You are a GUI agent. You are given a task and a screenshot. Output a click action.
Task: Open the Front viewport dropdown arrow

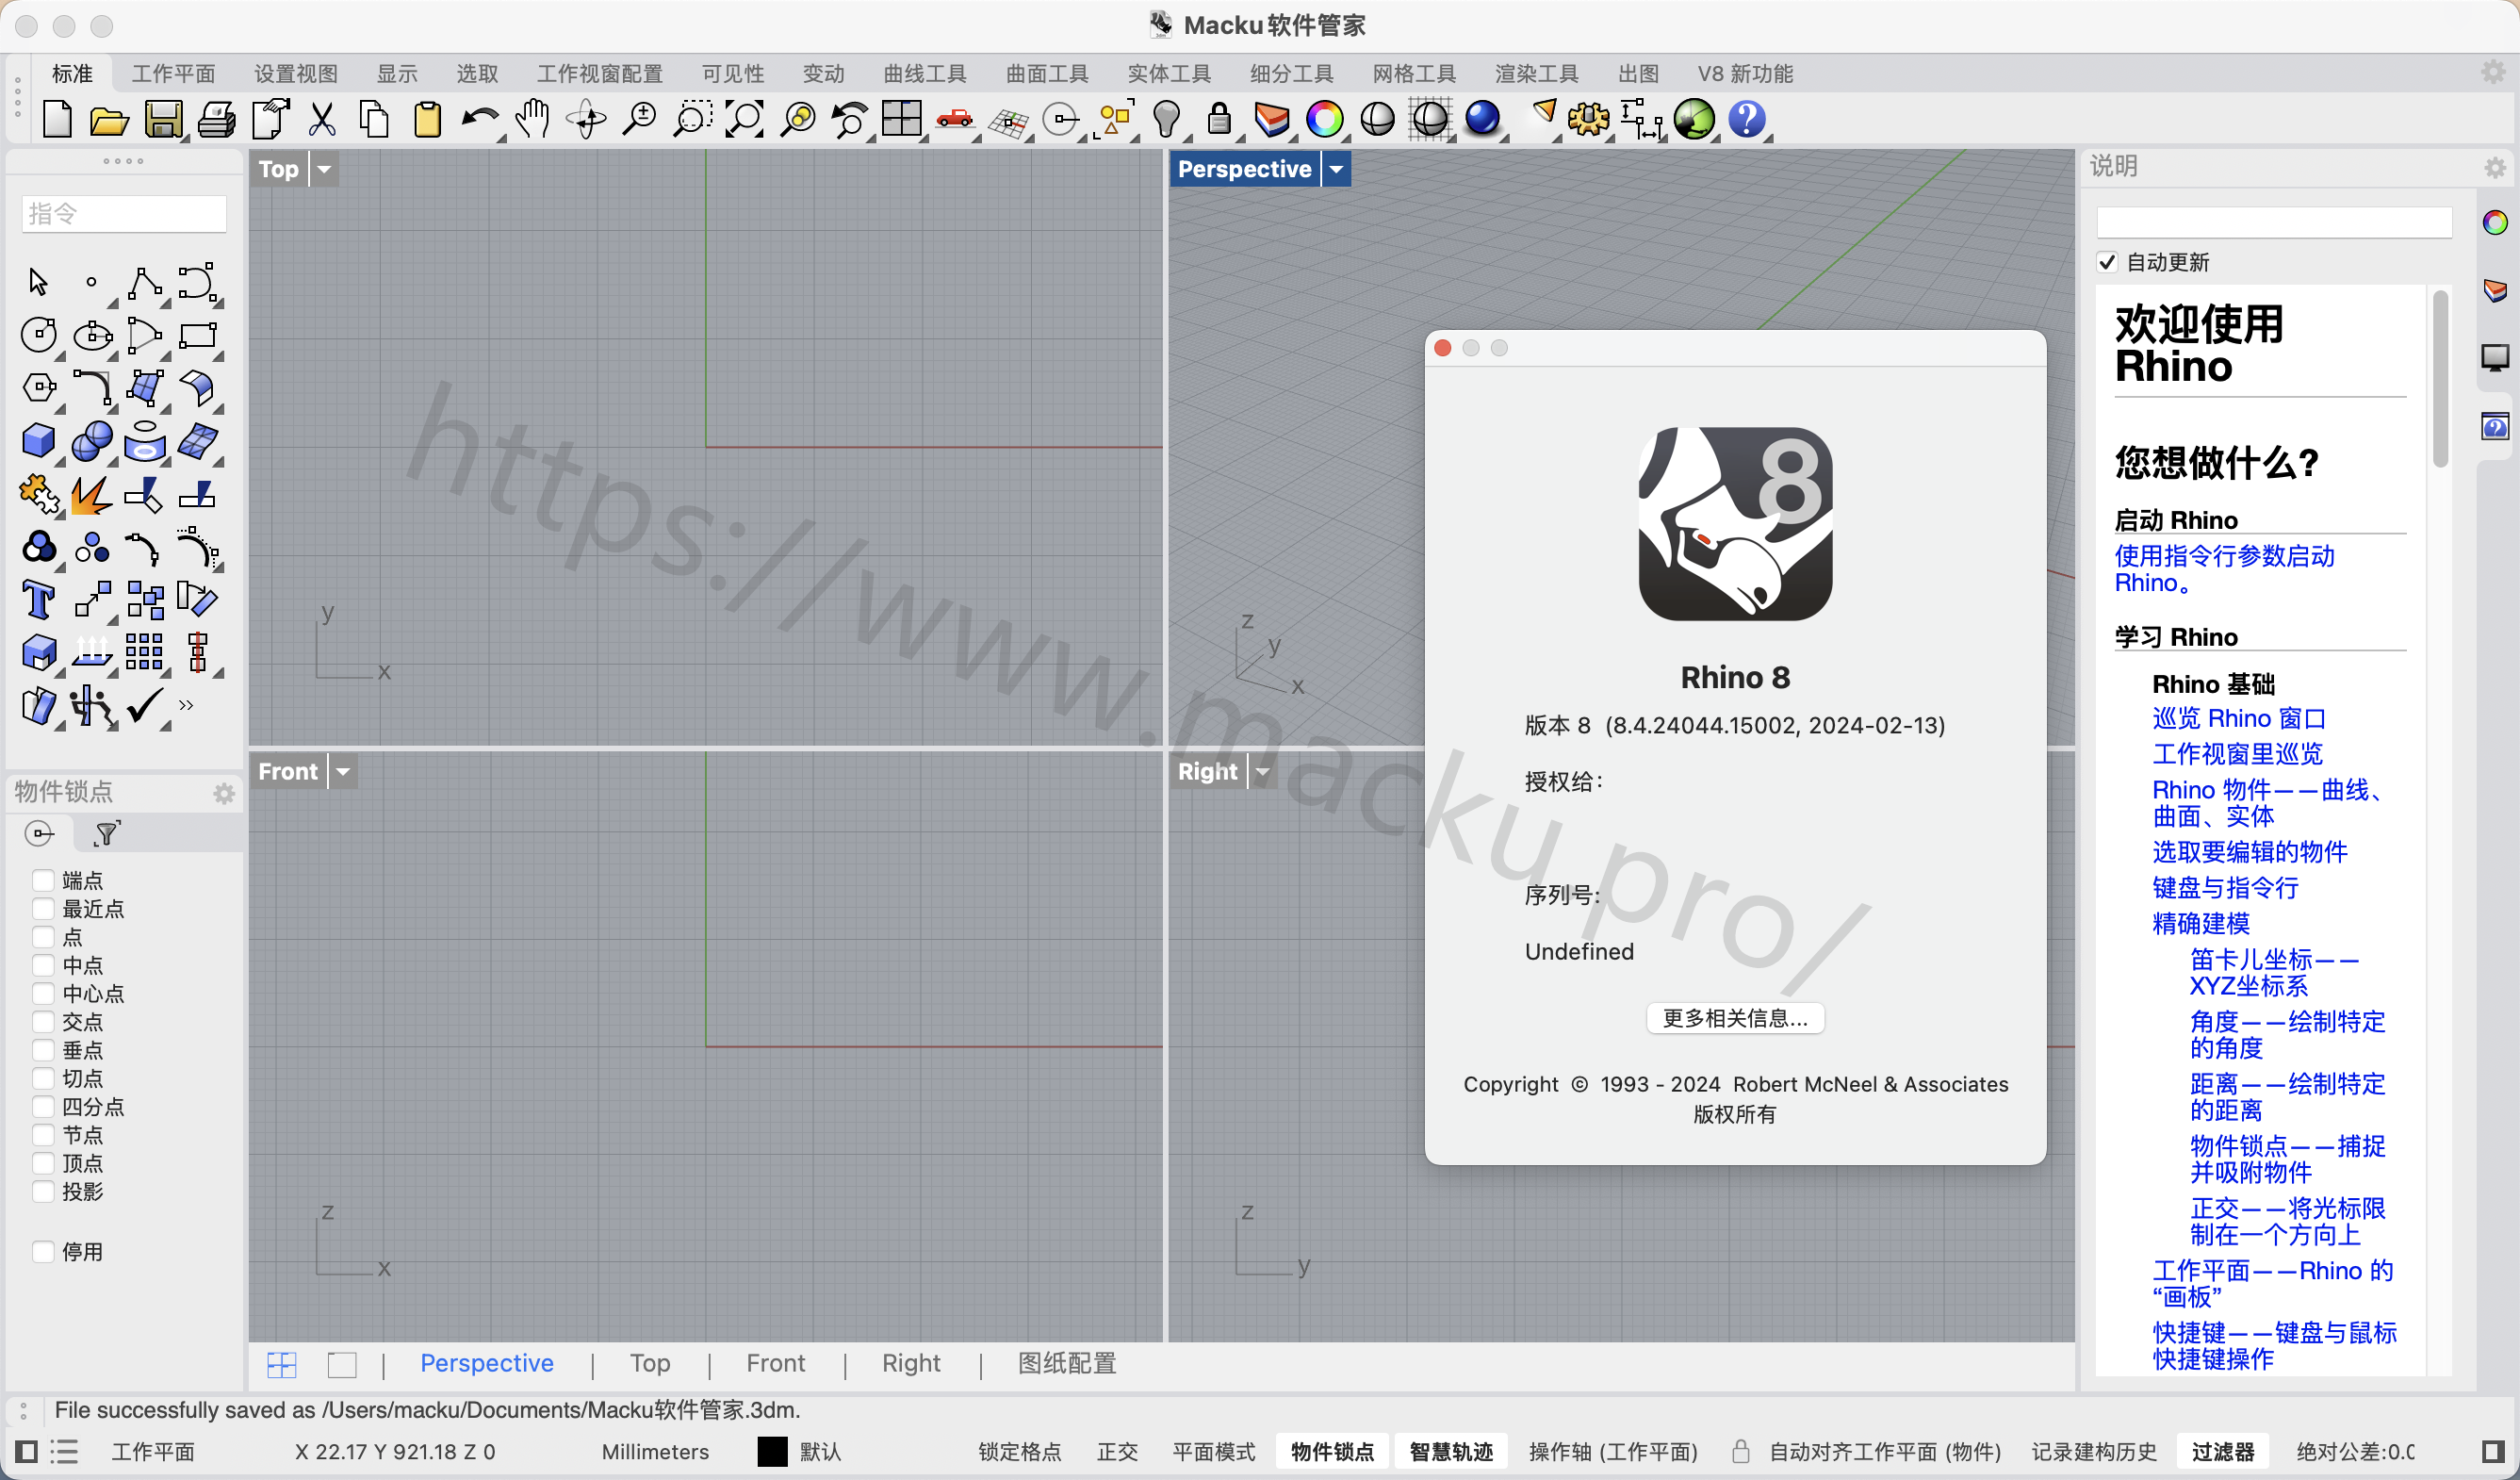[343, 771]
